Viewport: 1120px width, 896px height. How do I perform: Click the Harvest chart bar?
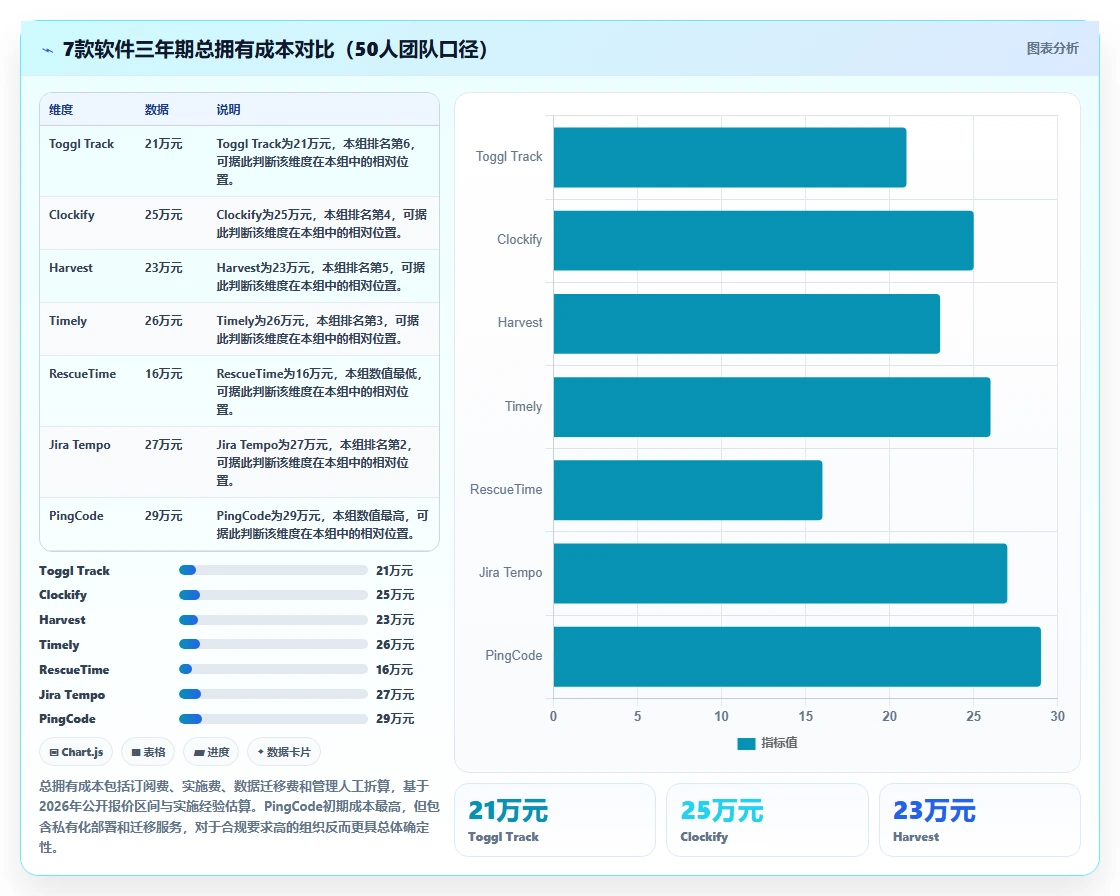(746, 324)
